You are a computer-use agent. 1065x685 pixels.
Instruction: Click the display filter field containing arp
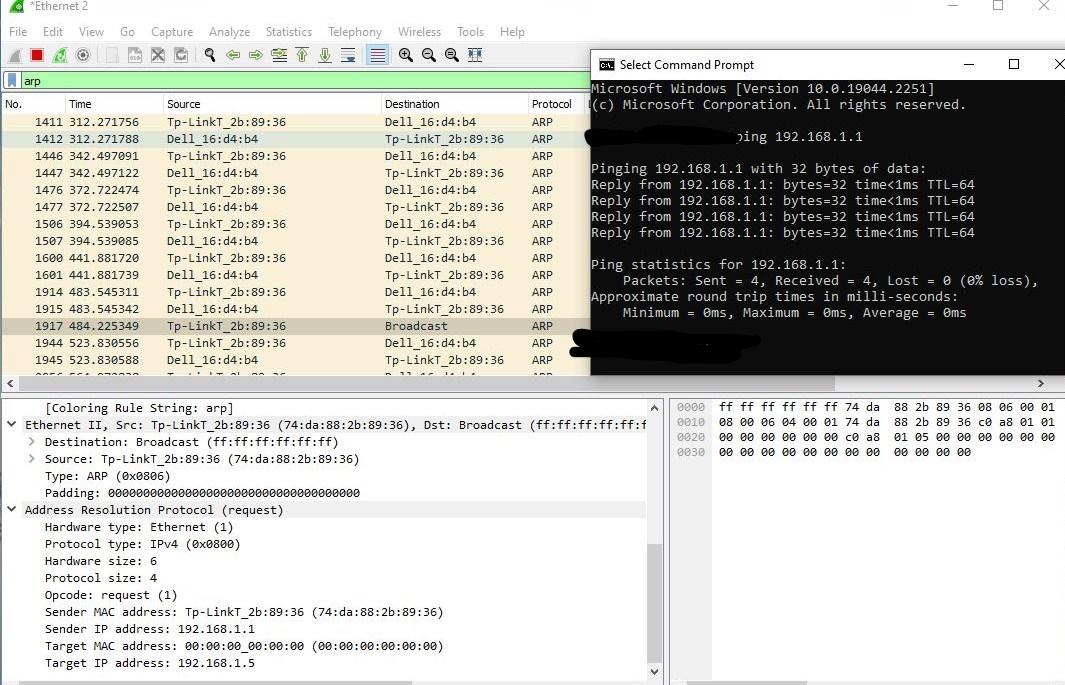click(304, 81)
